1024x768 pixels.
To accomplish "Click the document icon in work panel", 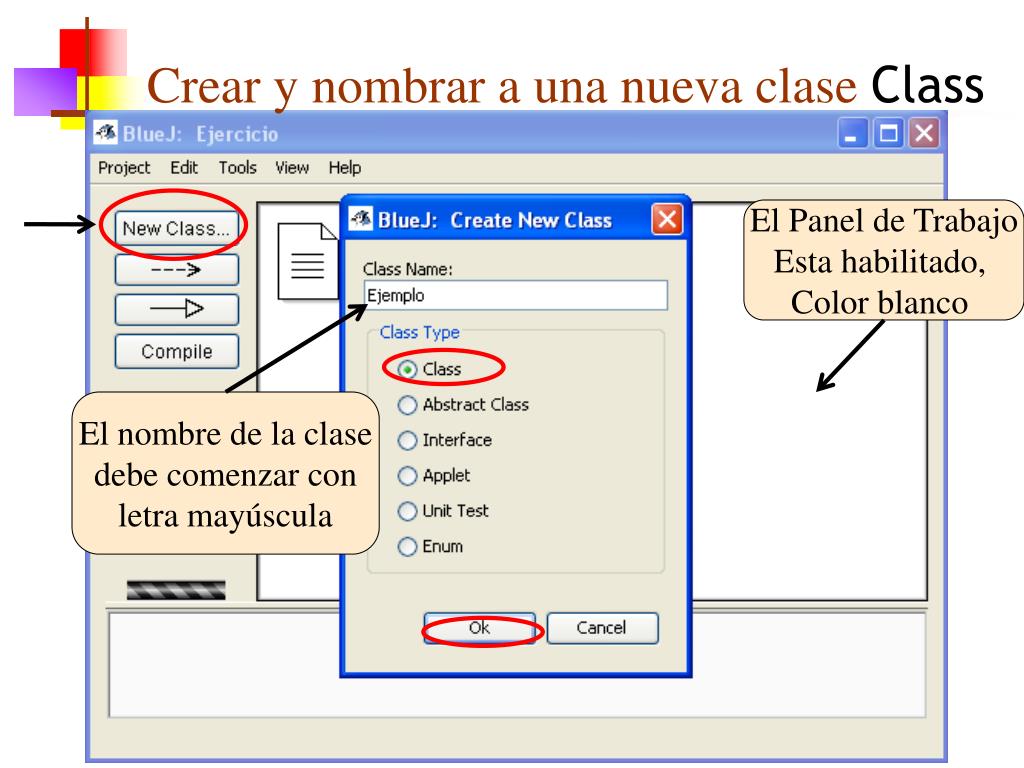I will tap(308, 261).
